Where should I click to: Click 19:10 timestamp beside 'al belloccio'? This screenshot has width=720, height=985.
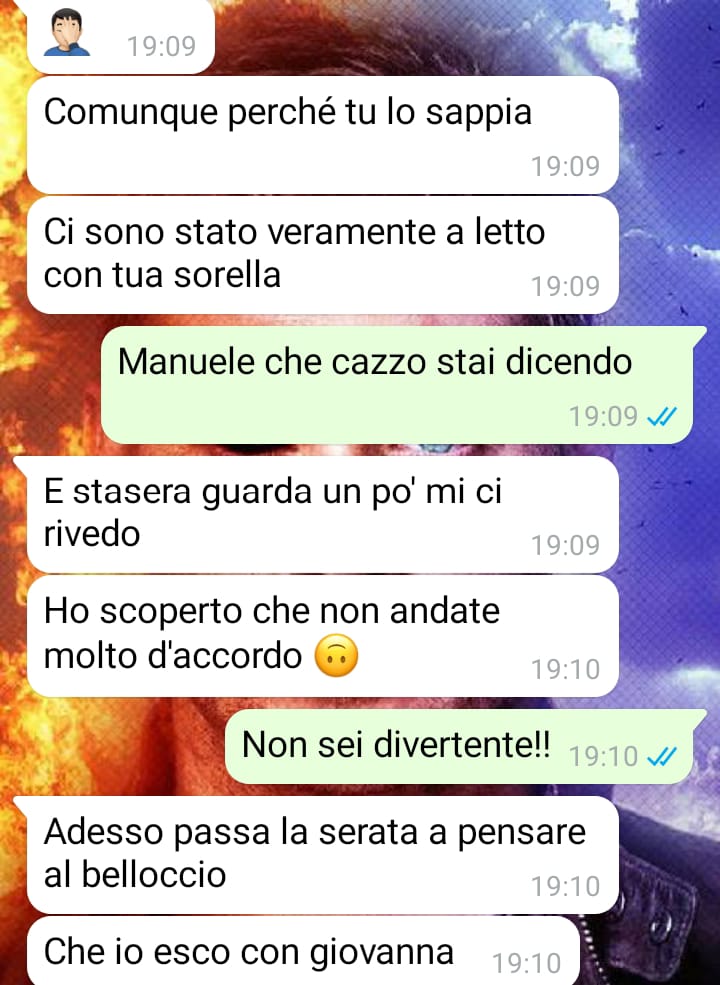tap(565, 886)
